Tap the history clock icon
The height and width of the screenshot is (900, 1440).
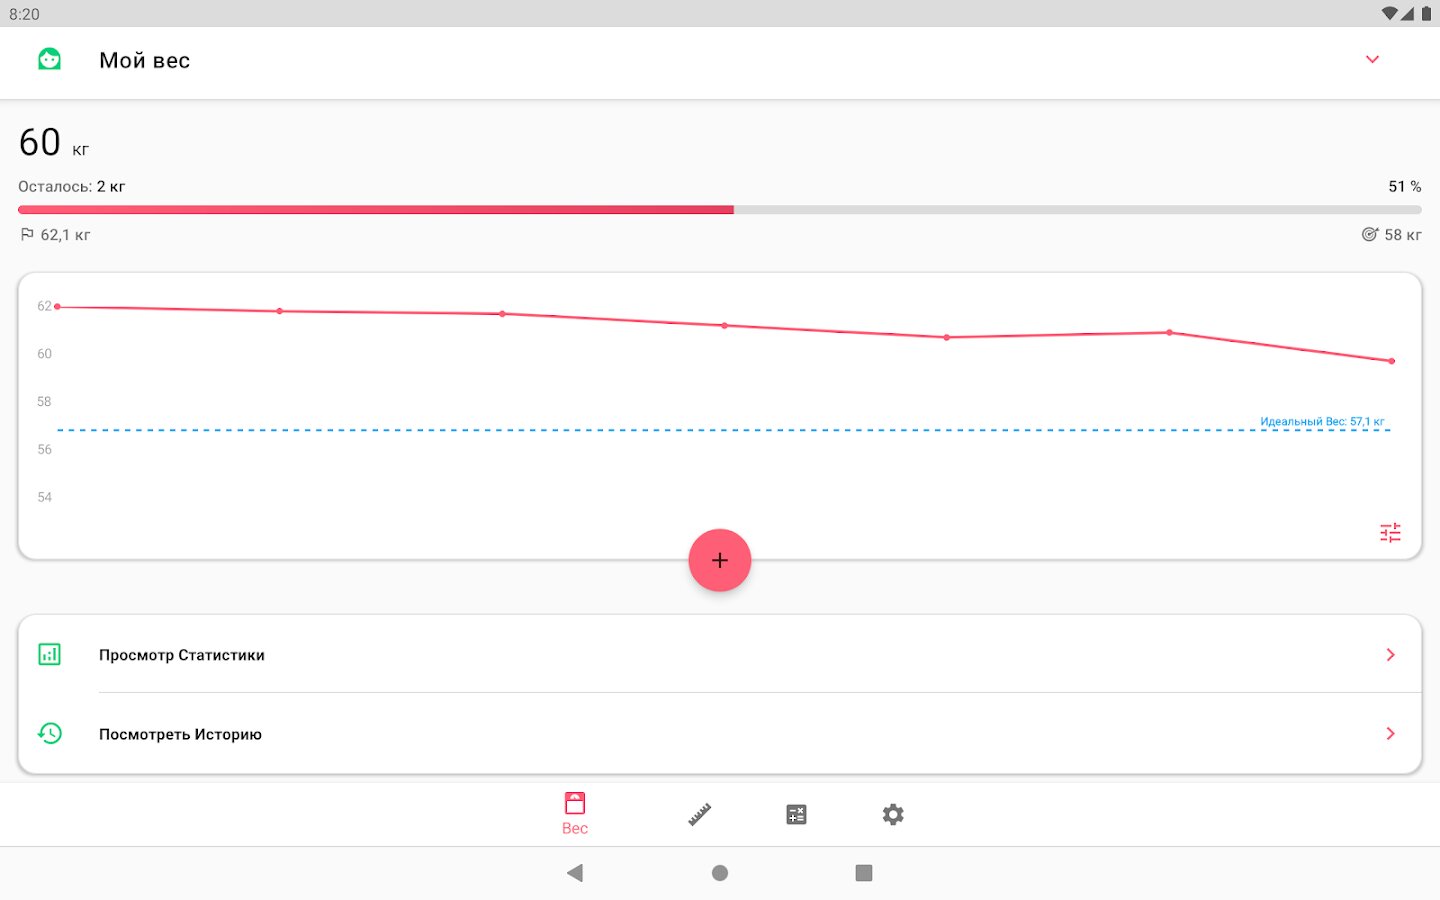pos(49,733)
